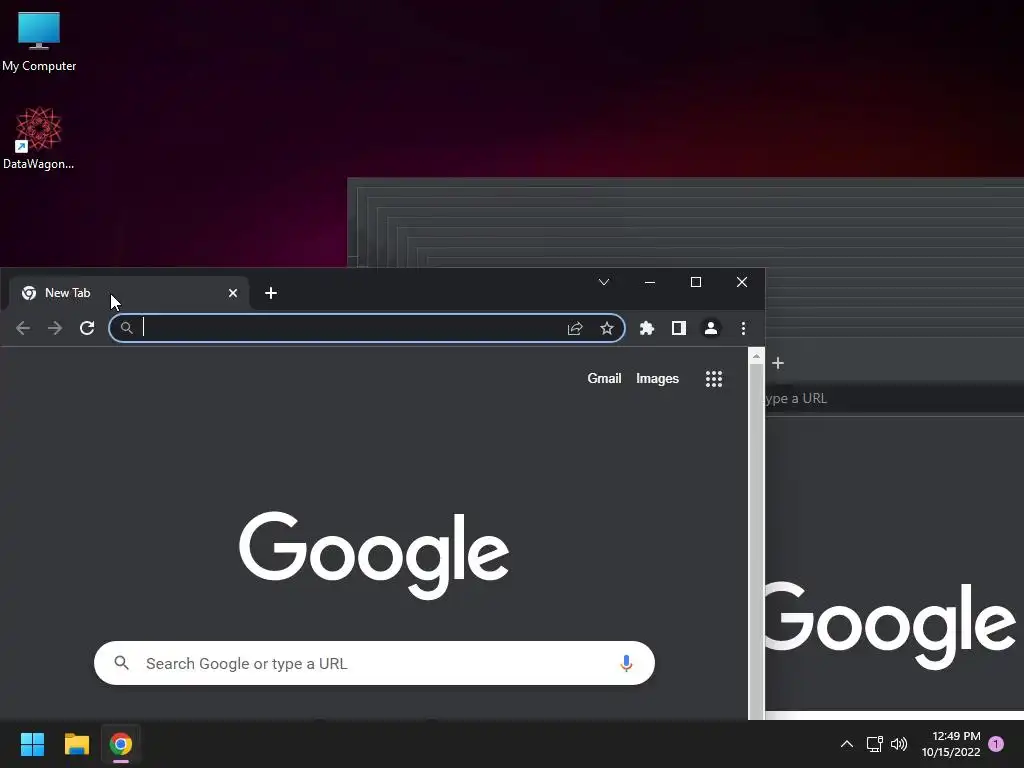Click the search icon in the address bar
1024x768 pixels.
[x=127, y=328]
